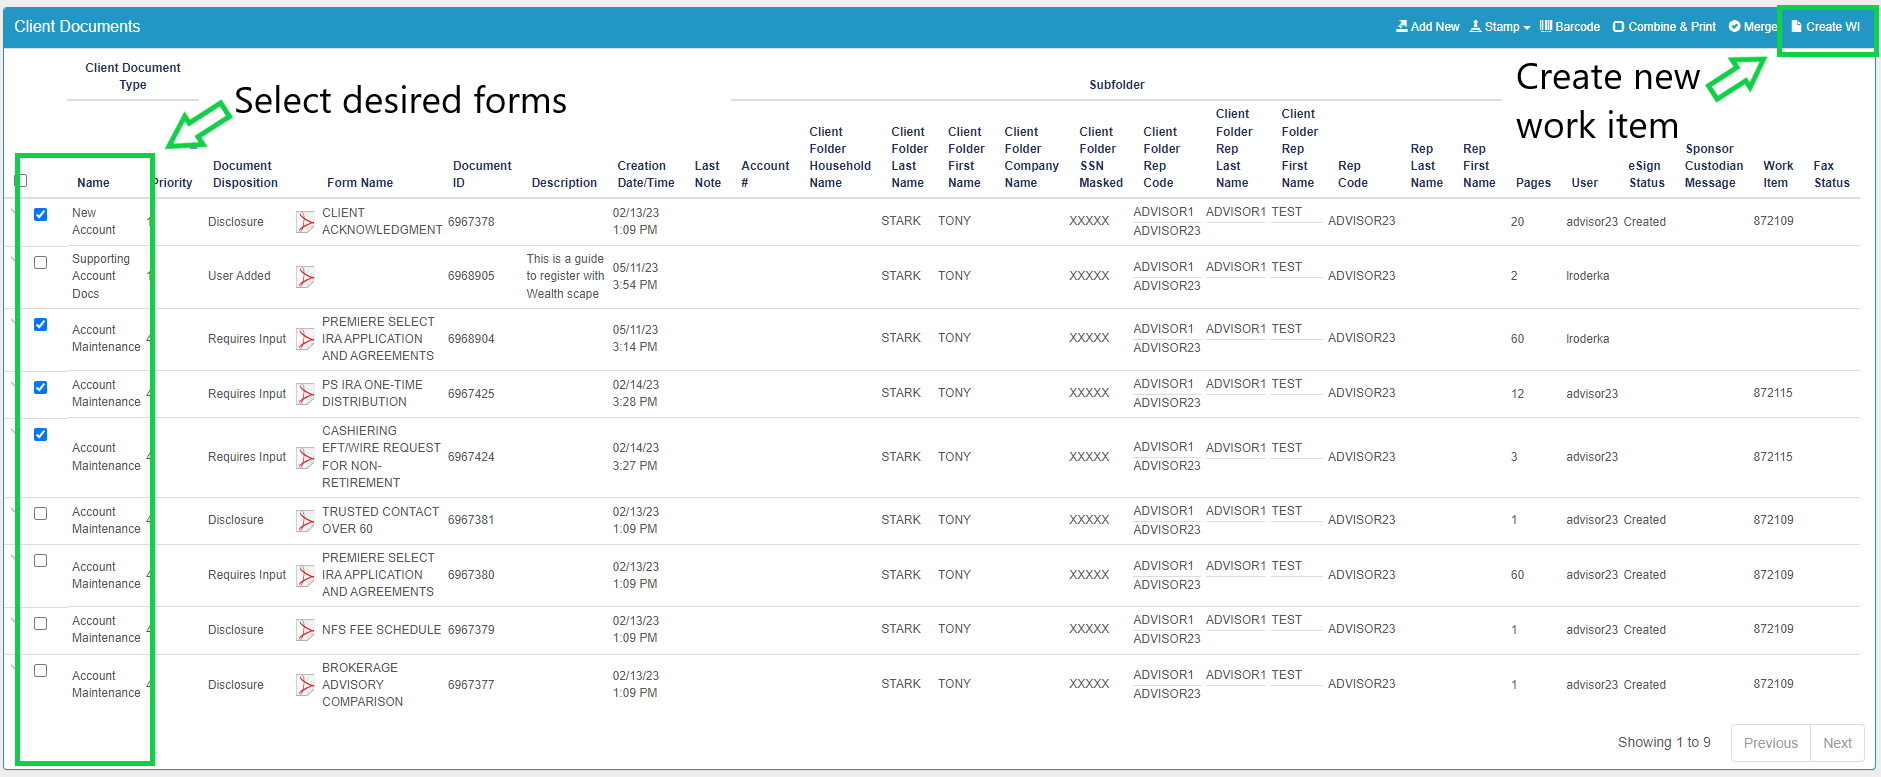Open PDF icon for Brokerage Advisory Comparison

pos(305,685)
